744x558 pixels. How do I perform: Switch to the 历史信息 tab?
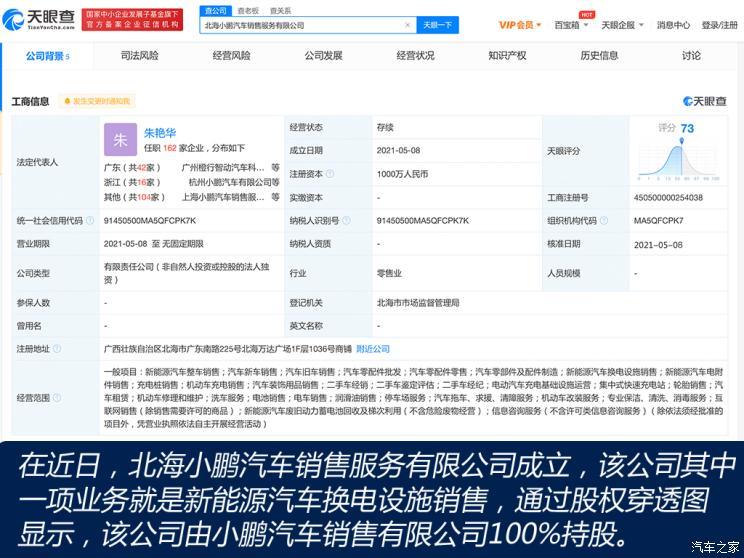[x=599, y=56]
